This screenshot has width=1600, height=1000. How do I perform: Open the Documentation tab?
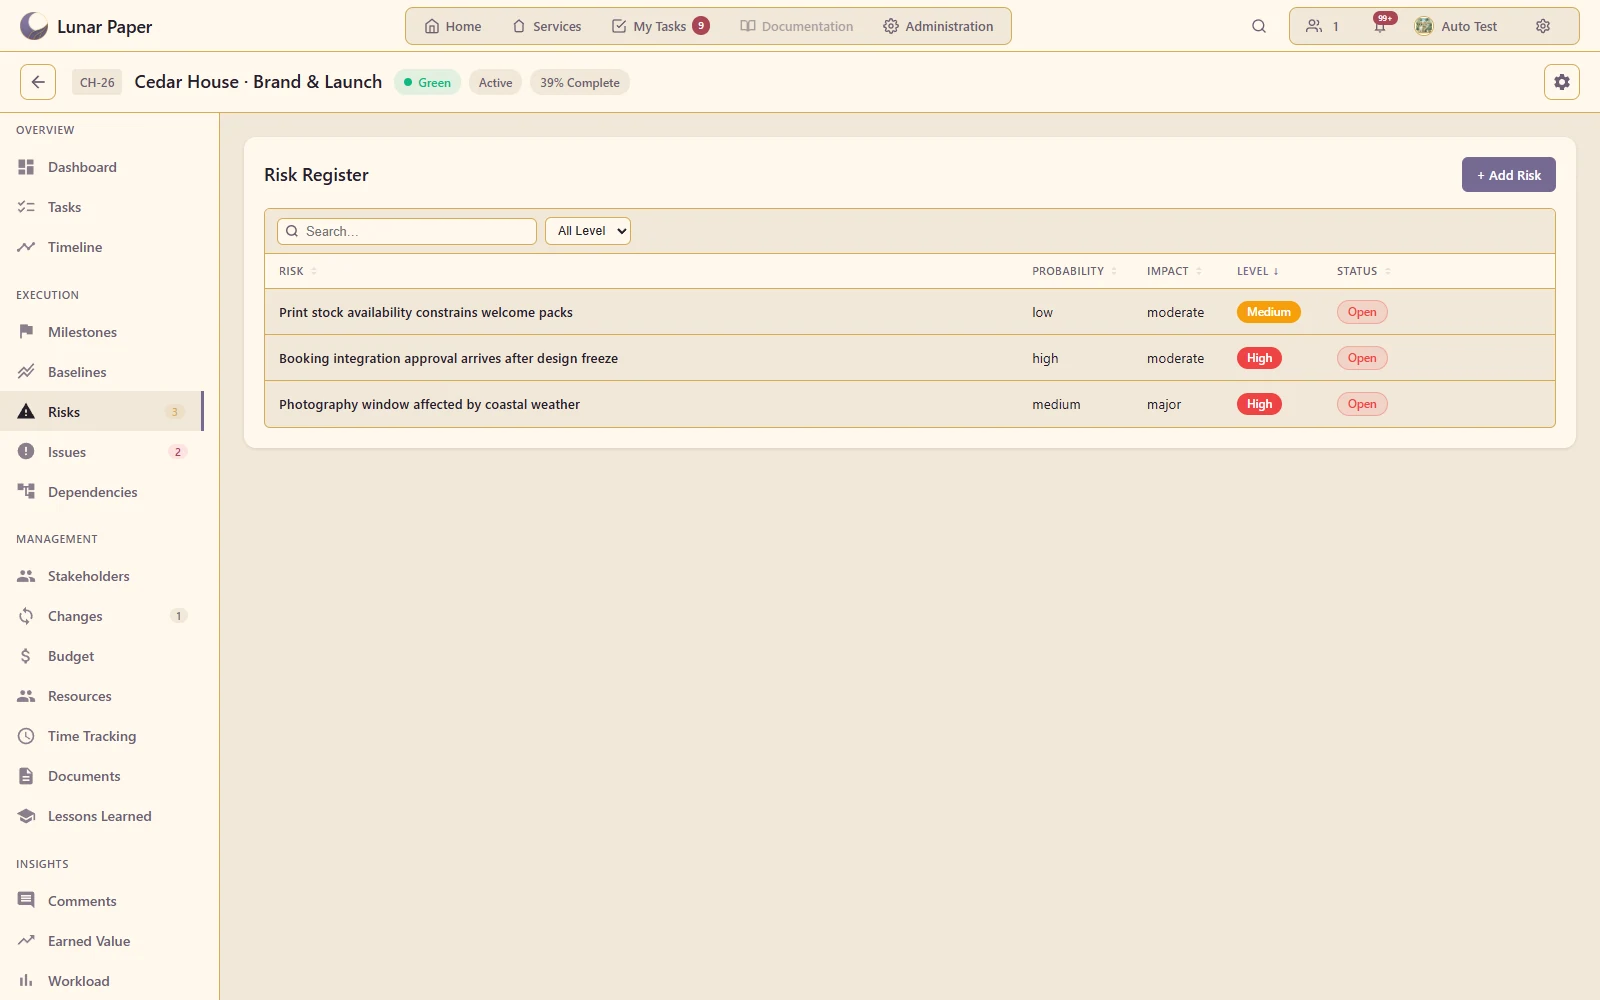797,26
